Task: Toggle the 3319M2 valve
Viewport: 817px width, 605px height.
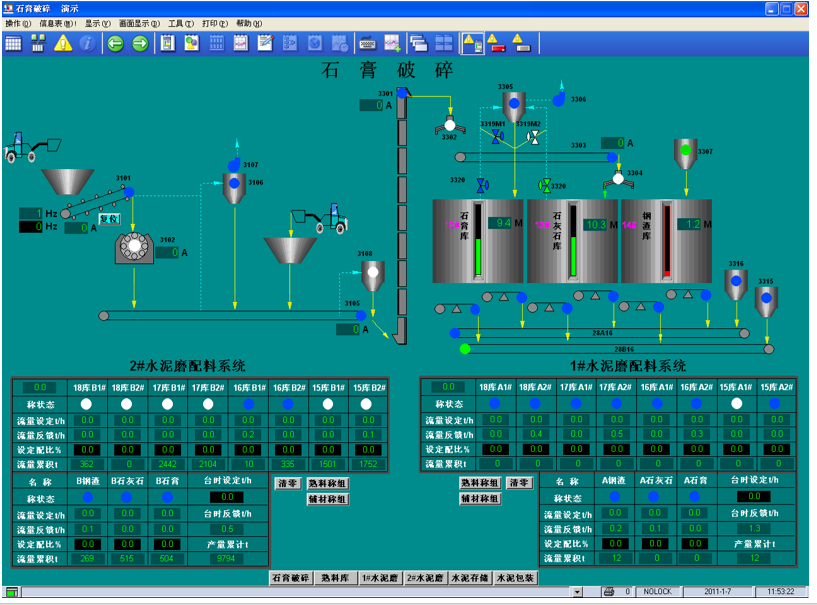Action: coord(533,137)
